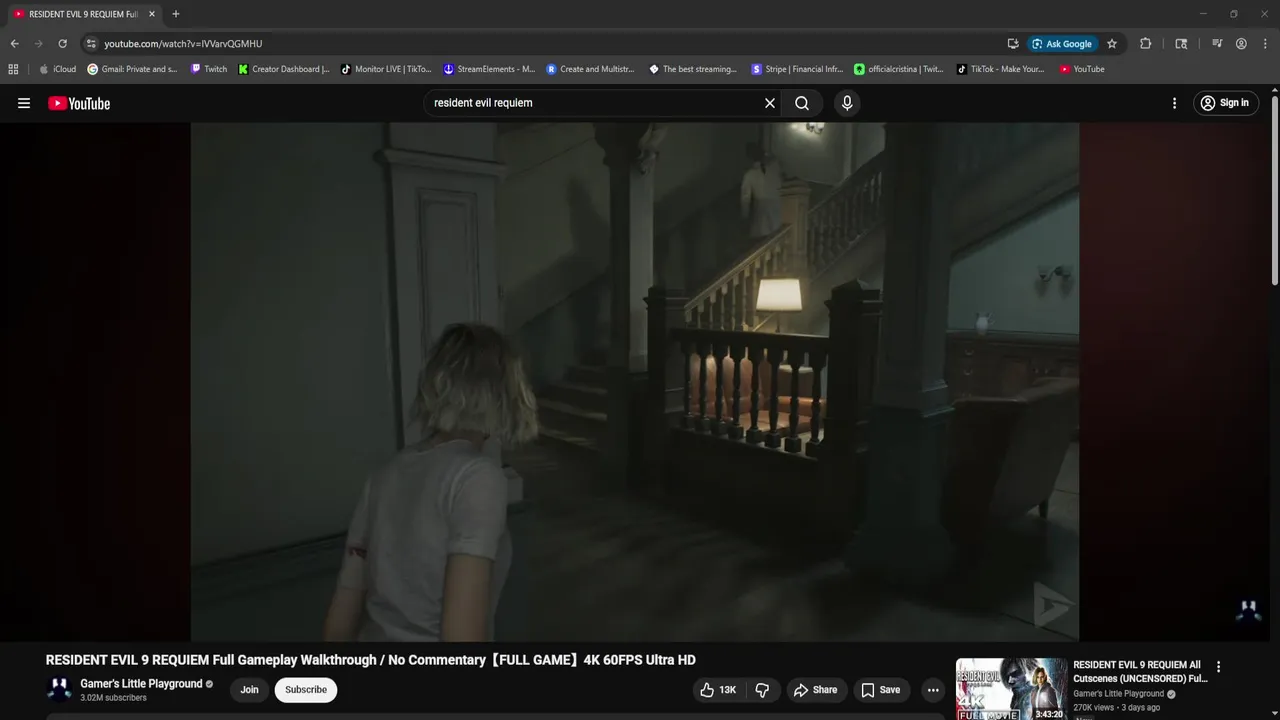Open Ask Google button
Viewport: 1280px width, 720px height.
point(1062,44)
